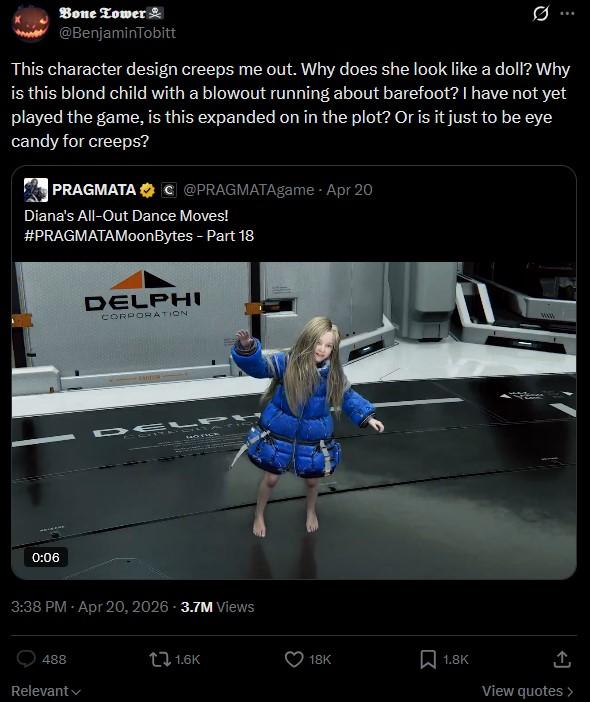Click the gold verified badge on PRAGMATA

point(147,190)
